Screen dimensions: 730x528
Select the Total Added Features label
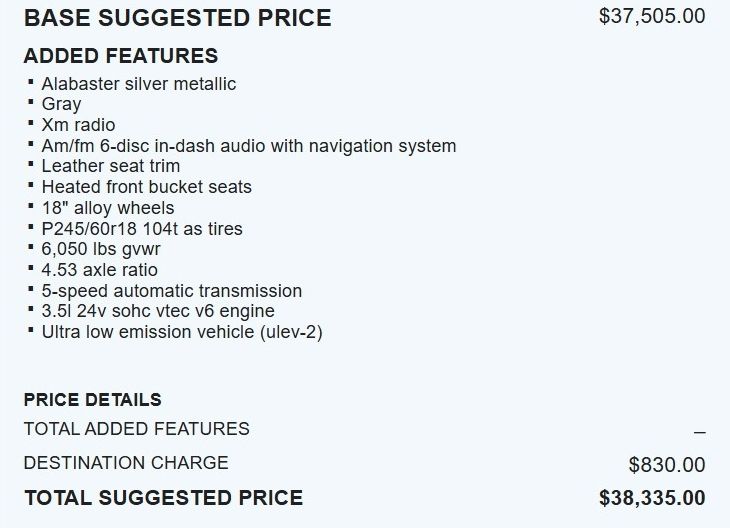(x=136, y=429)
